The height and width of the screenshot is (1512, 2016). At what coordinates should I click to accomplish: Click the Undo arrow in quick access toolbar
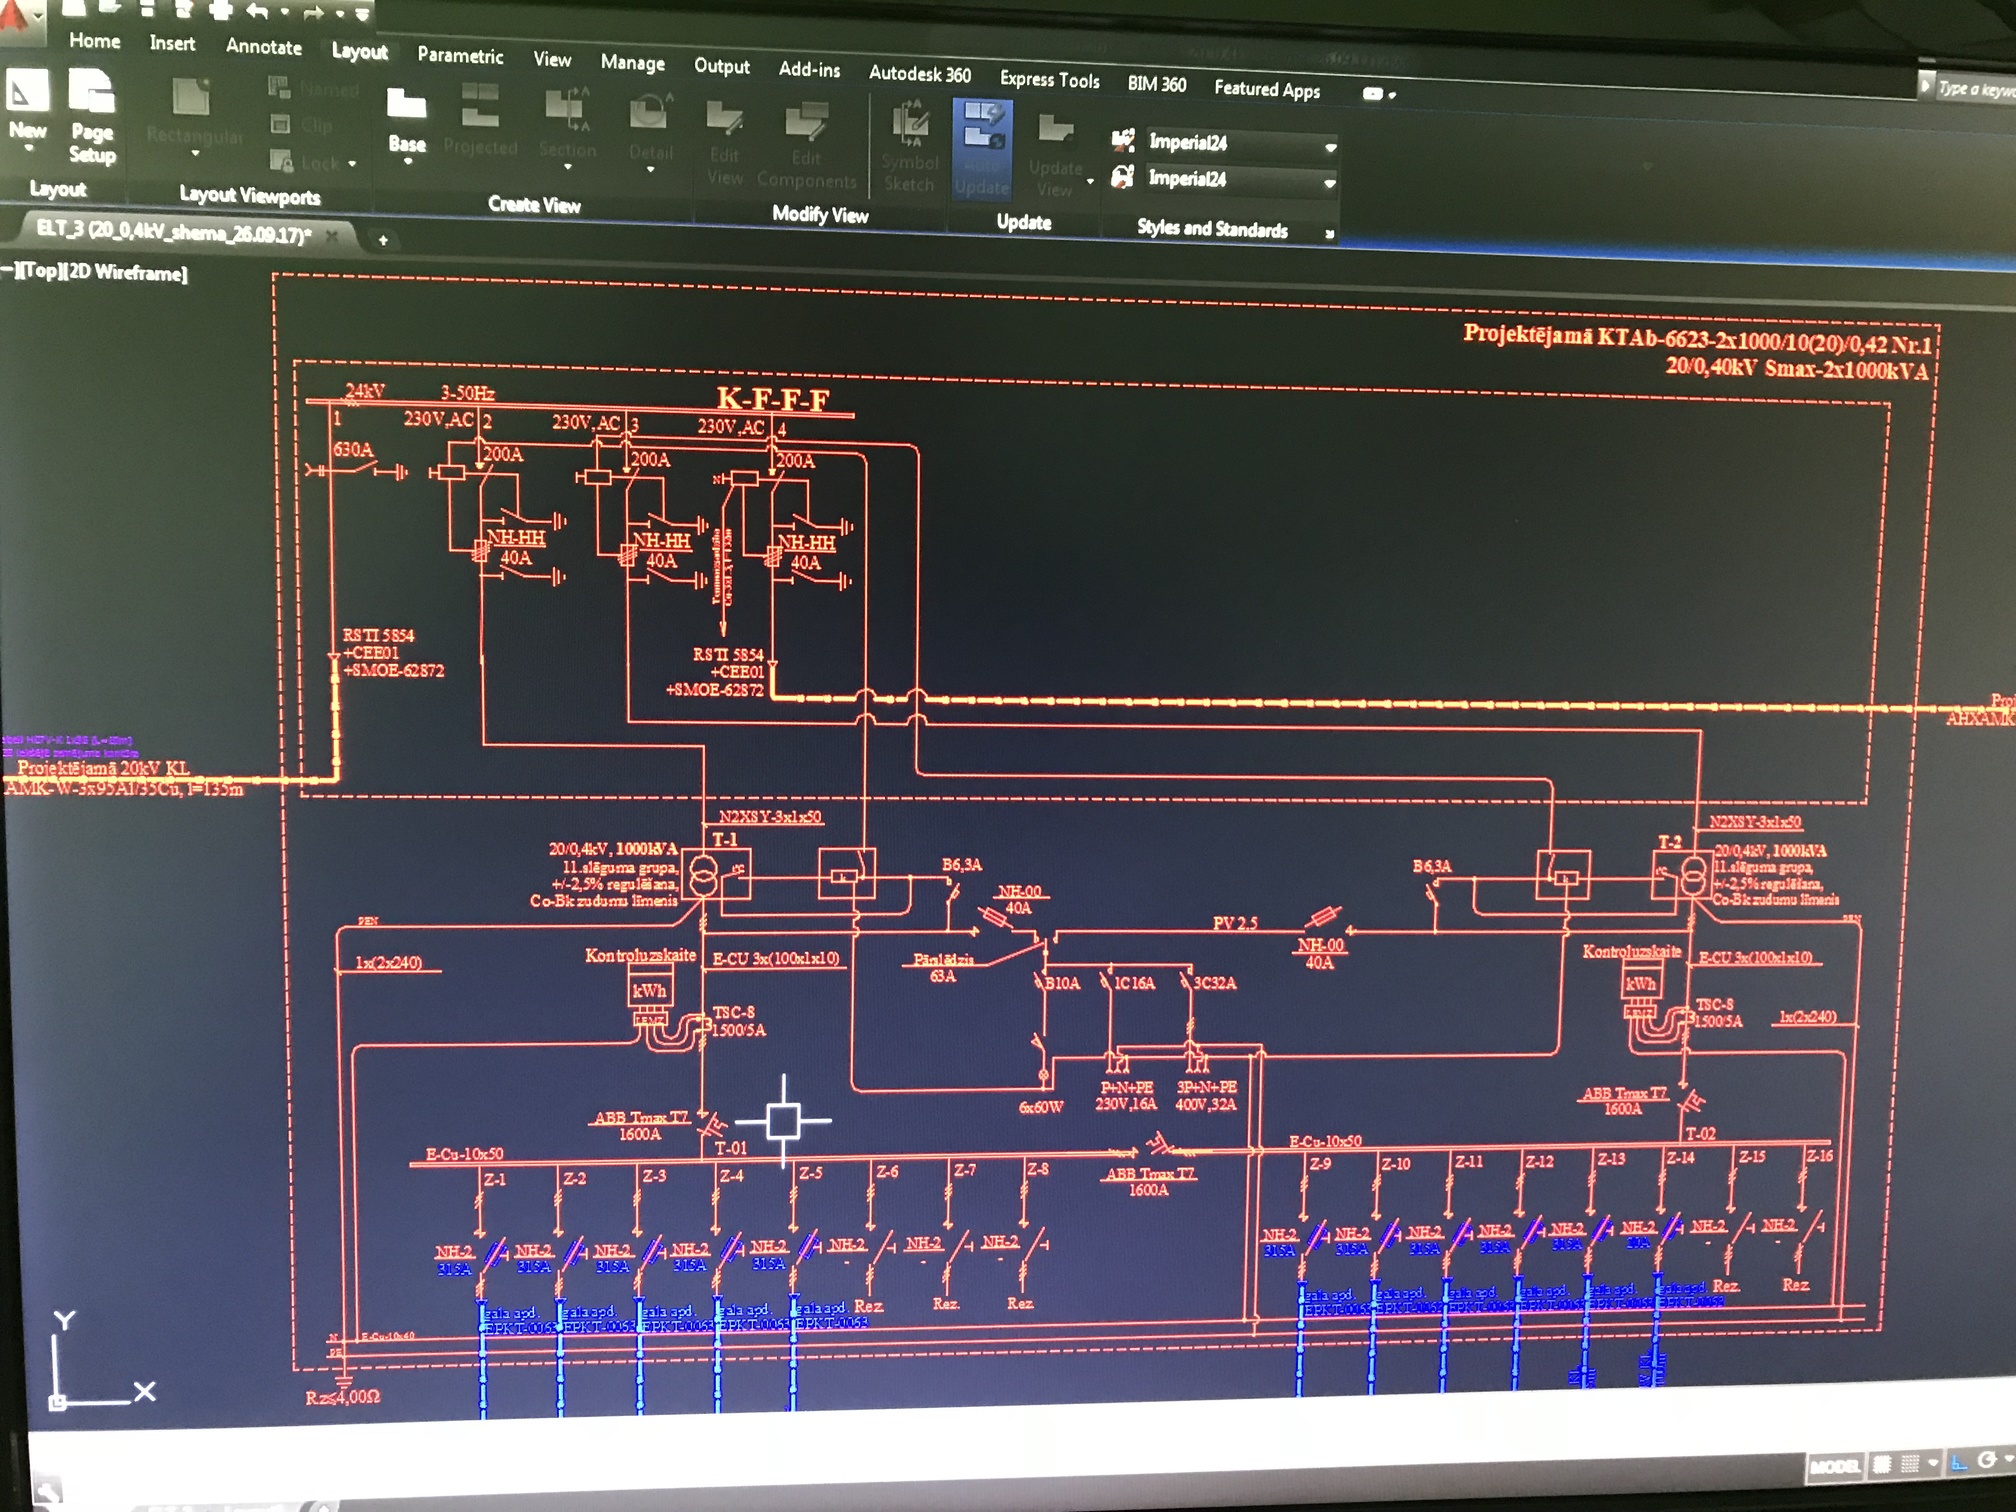pos(258,11)
